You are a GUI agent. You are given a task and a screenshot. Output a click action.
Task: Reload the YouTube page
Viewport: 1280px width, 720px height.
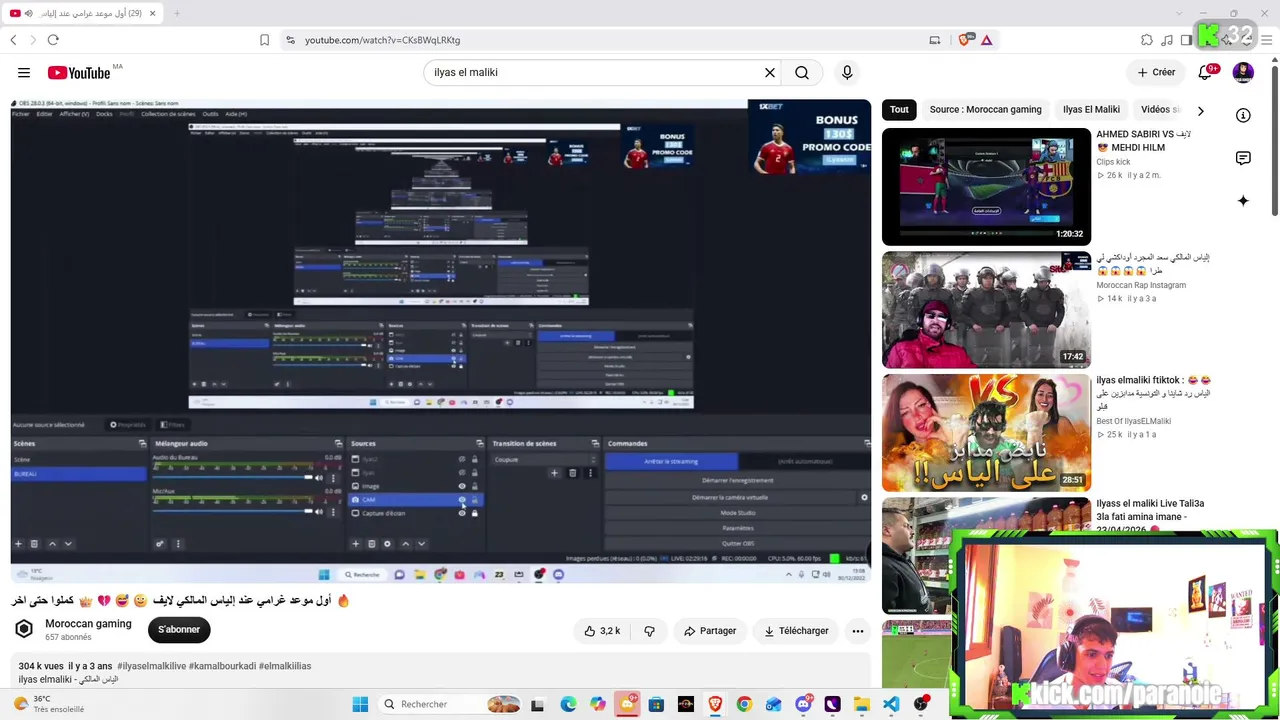[53, 40]
